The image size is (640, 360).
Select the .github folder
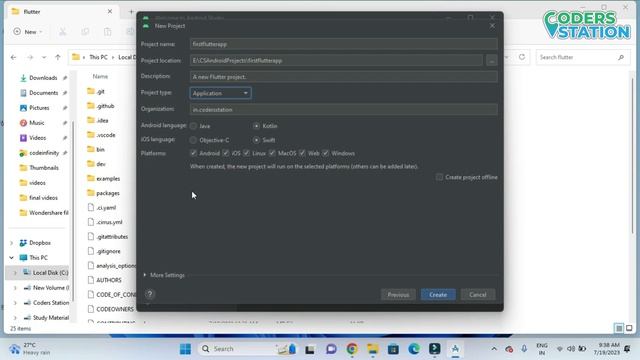(105, 106)
